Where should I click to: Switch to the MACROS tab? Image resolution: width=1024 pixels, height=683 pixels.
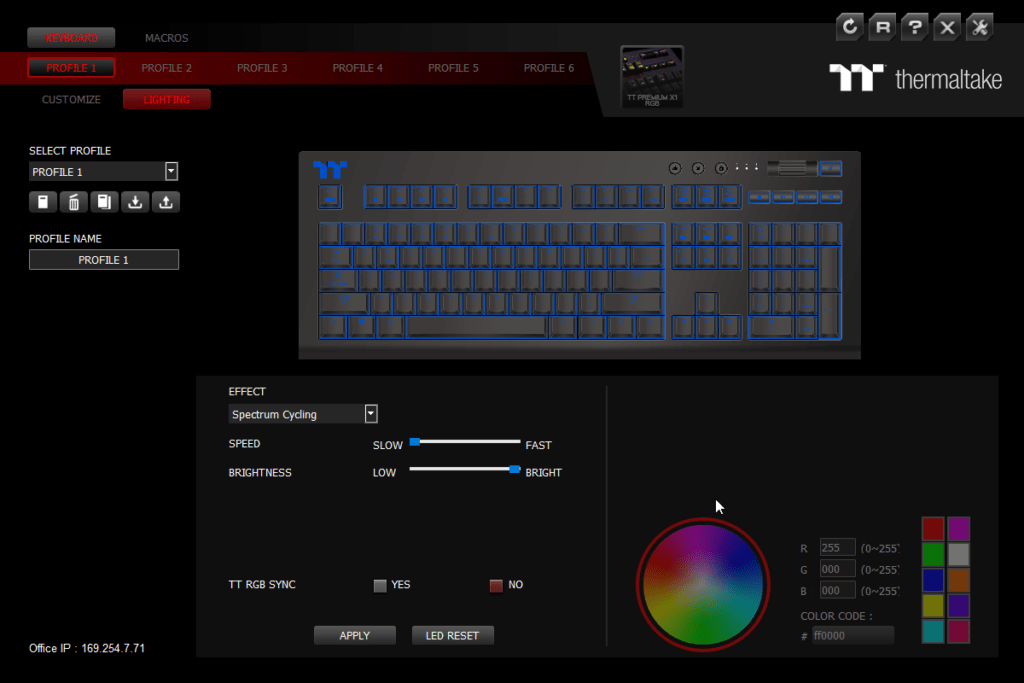pyautogui.click(x=166, y=38)
